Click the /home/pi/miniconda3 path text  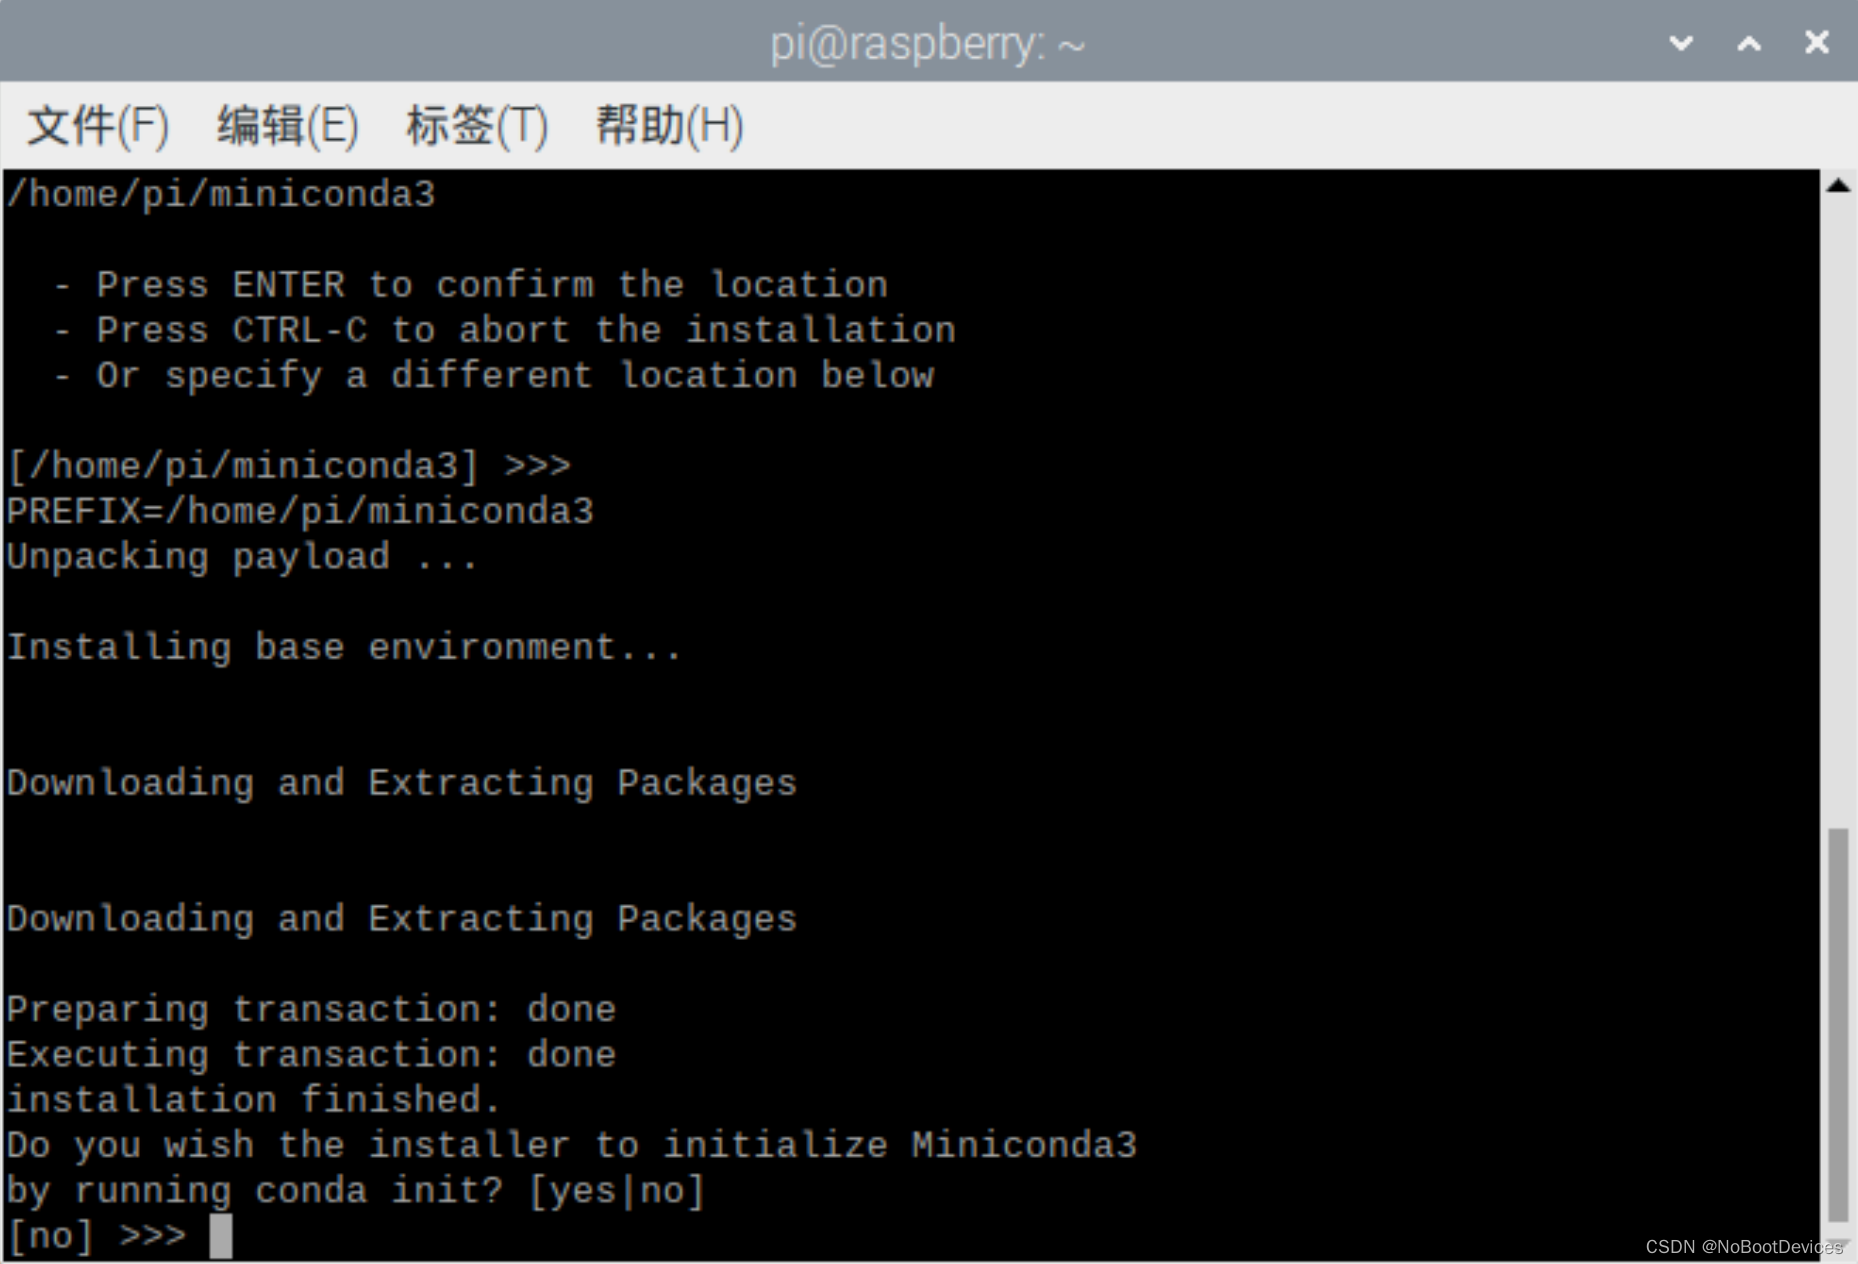pos(220,192)
